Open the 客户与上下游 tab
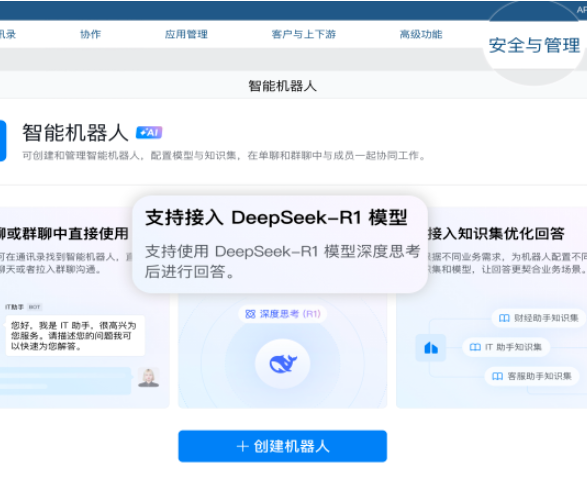Screen dimensions: 587x478 [x=304, y=34]
